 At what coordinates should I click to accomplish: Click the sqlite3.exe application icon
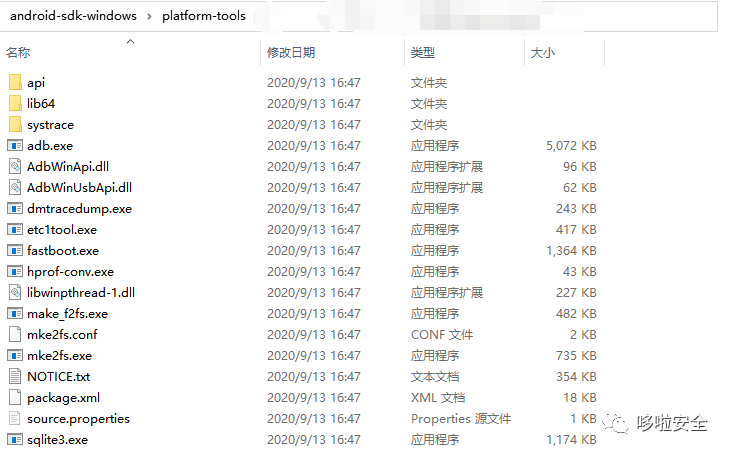15,440
